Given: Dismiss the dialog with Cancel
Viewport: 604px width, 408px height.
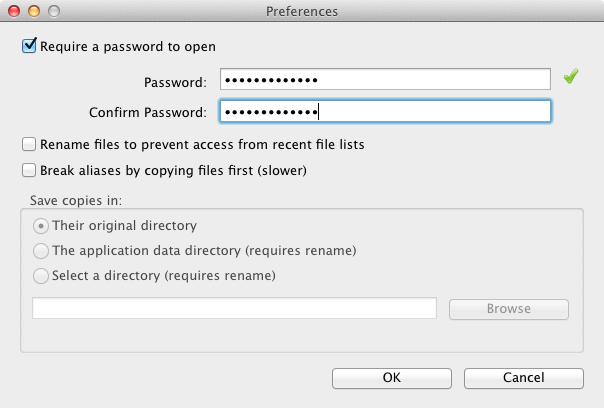Looking at the screenshot, I should (523, 378).
